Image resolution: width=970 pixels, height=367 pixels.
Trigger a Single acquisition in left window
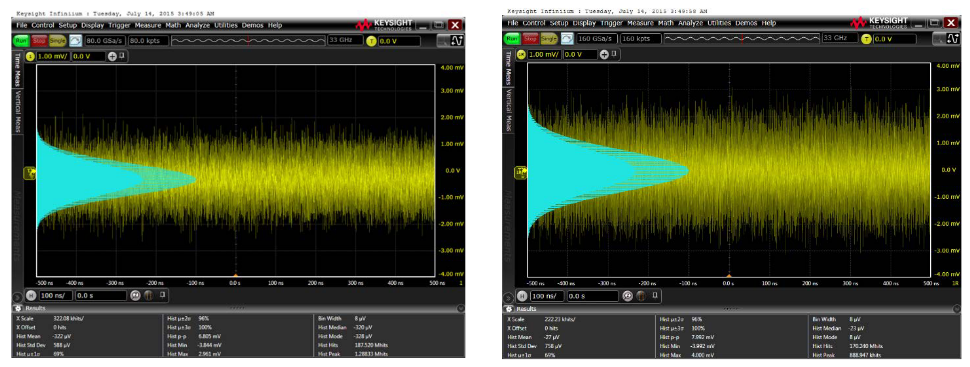58,41
